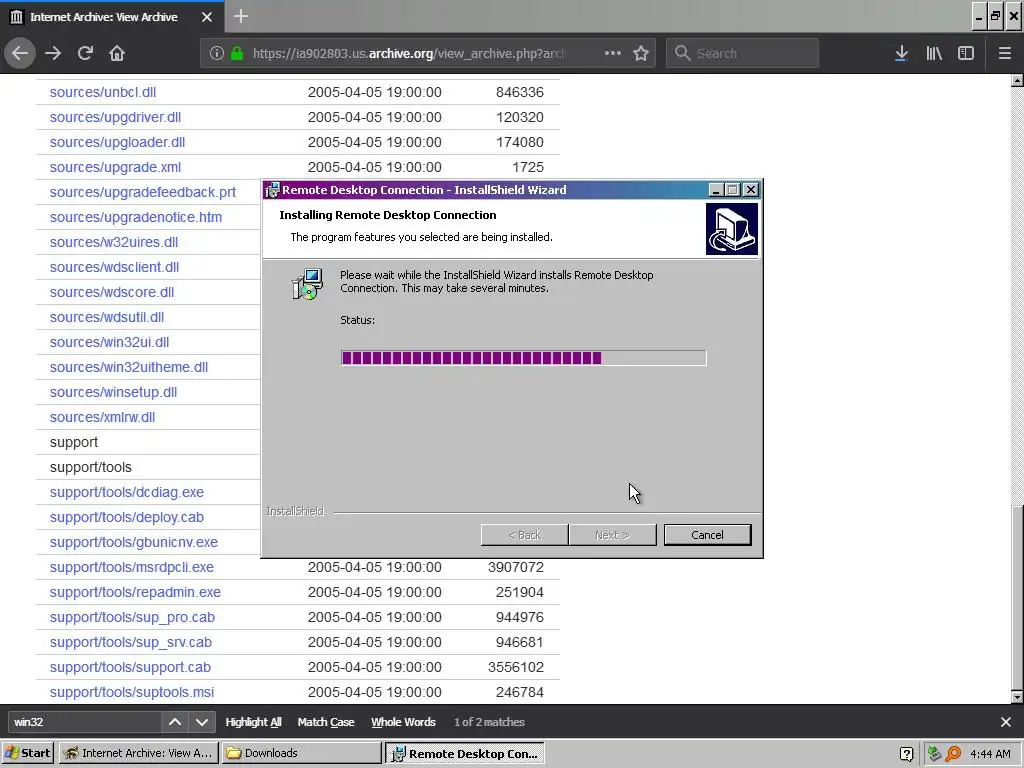
Task: Switch to Internet Archive taskbar button
Action: click(138, 753)
